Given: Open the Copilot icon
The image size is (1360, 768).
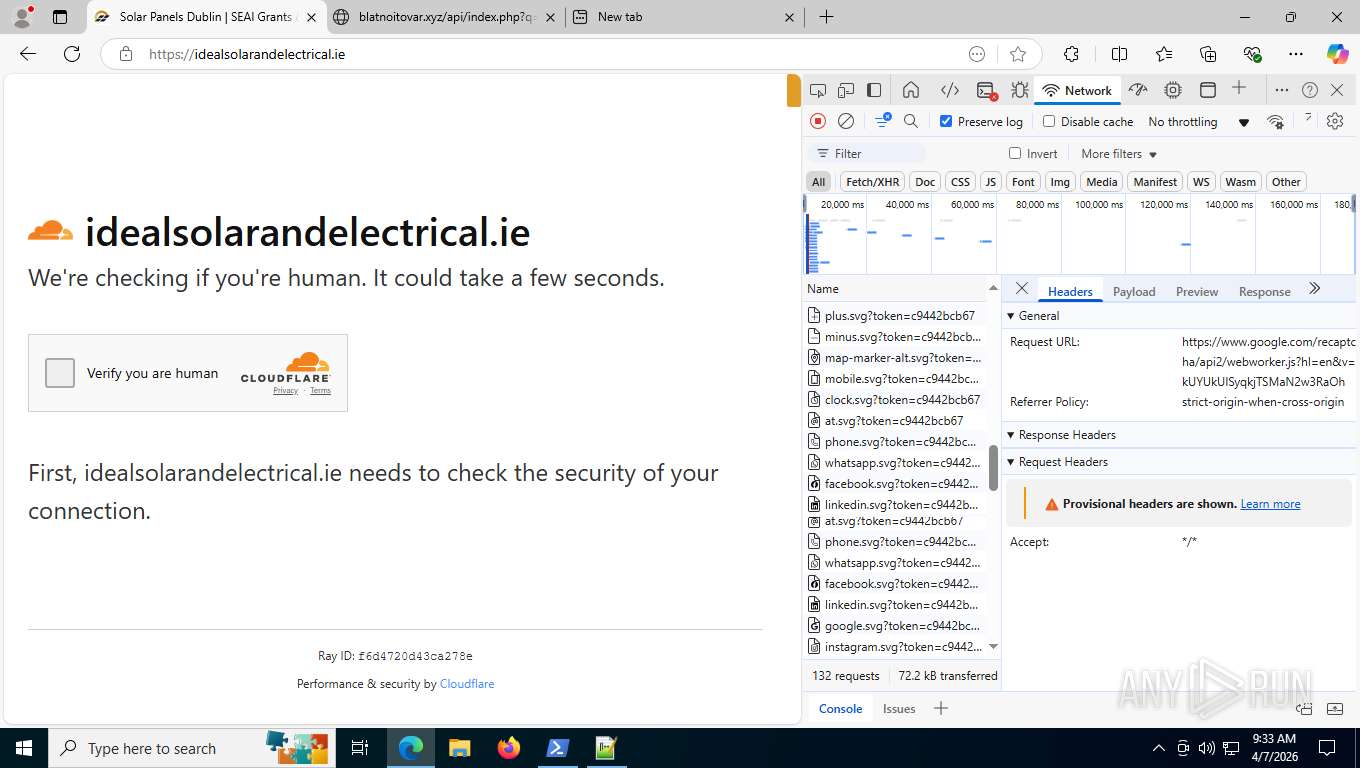Looking at the screenshot, I should tap(1337, 54).
